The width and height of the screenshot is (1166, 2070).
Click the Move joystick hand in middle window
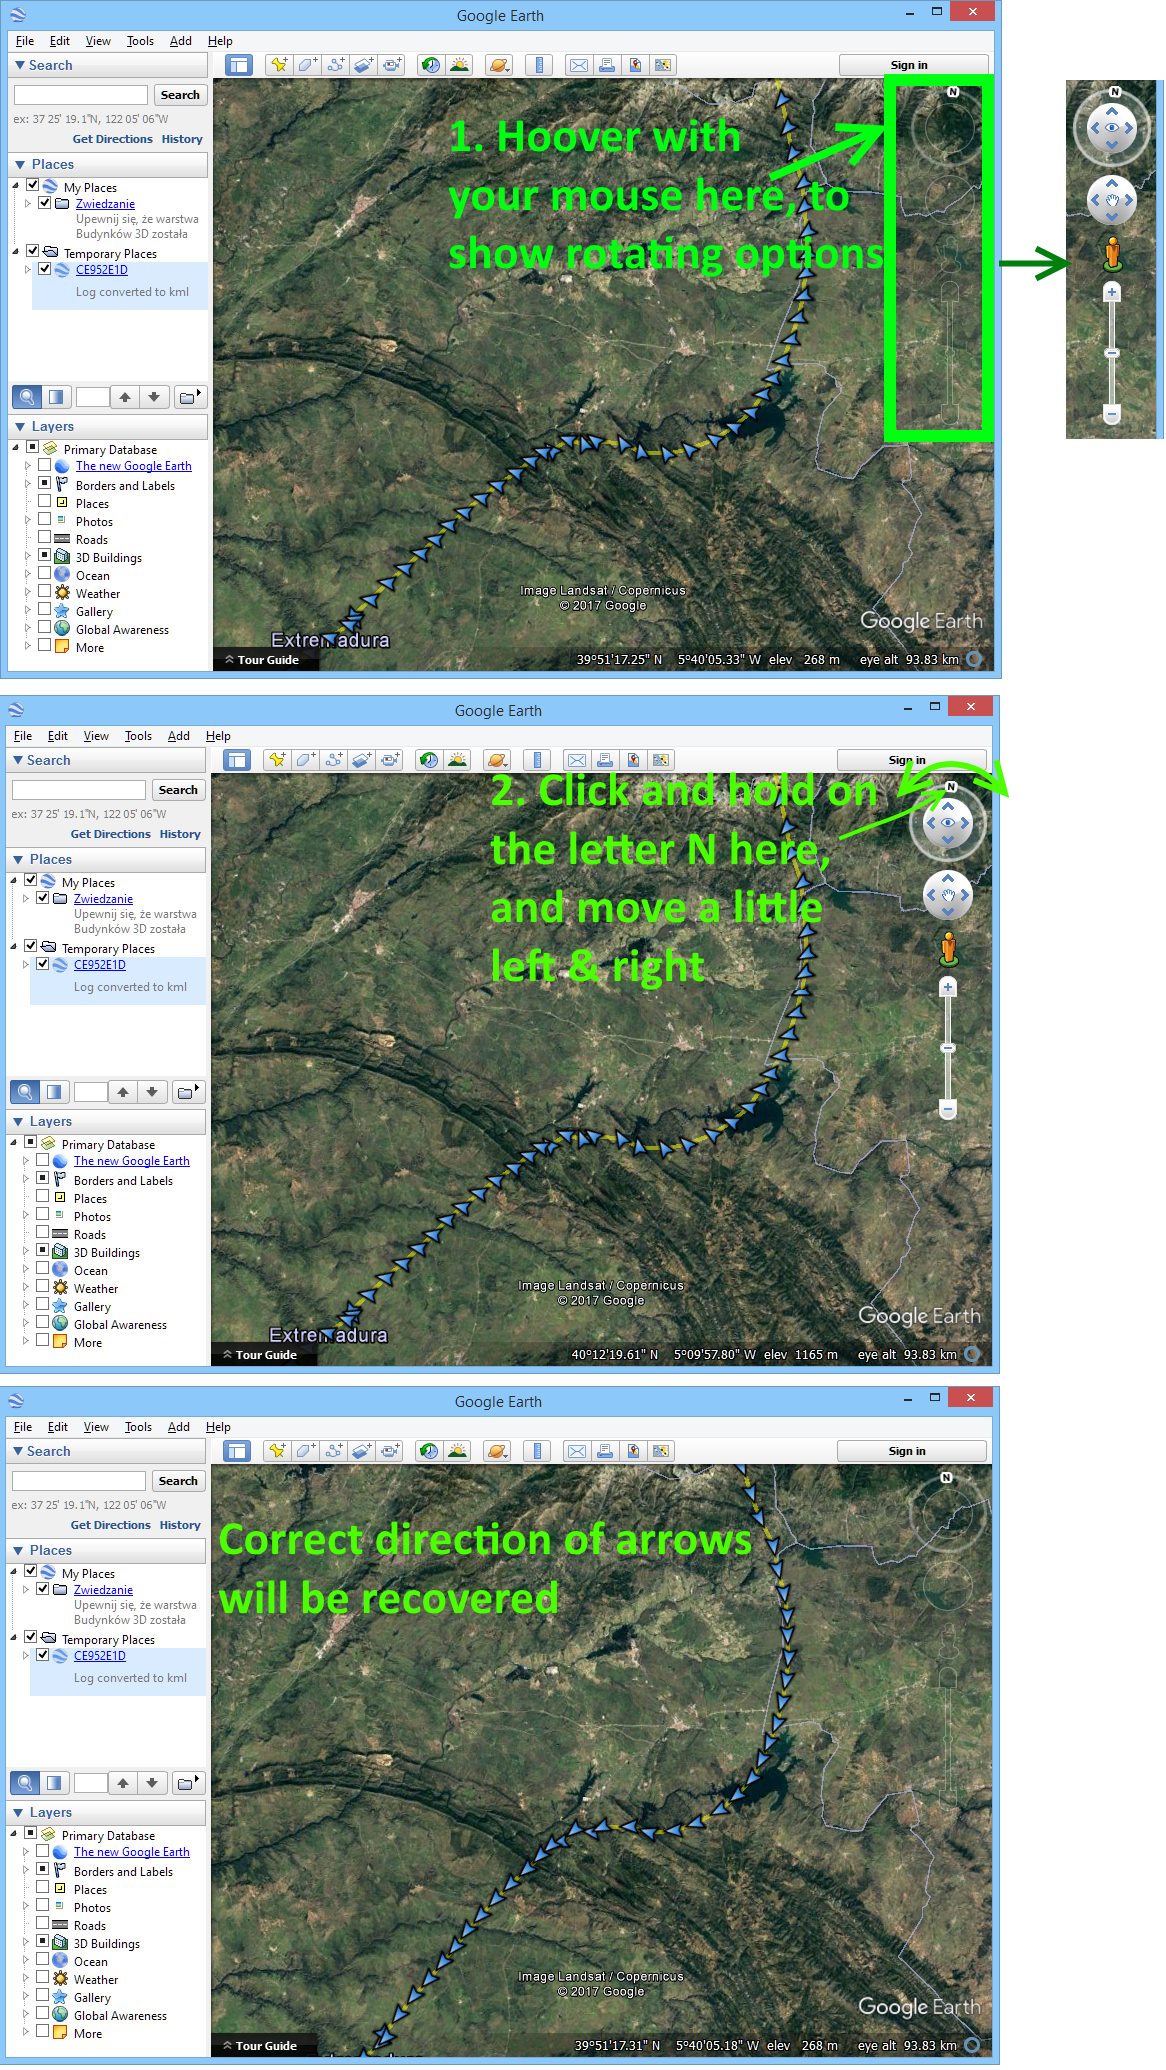948,896
